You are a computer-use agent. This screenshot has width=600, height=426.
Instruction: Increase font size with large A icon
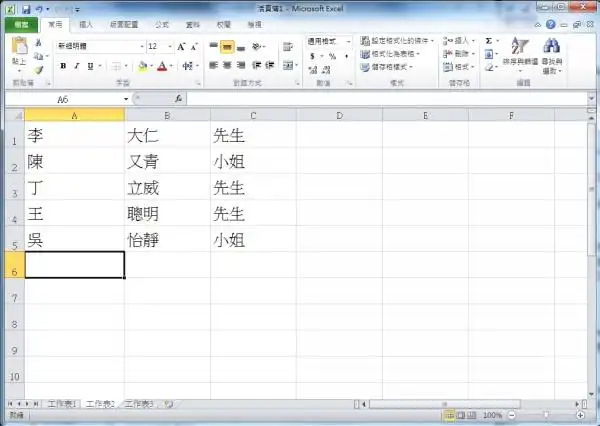(x=181, y=47)
